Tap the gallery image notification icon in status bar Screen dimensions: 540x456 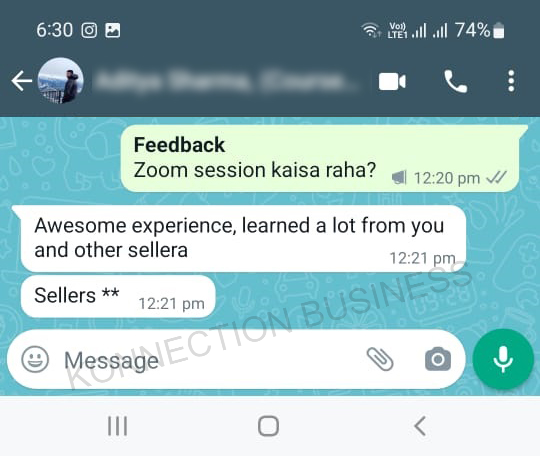tap(113, 30)
